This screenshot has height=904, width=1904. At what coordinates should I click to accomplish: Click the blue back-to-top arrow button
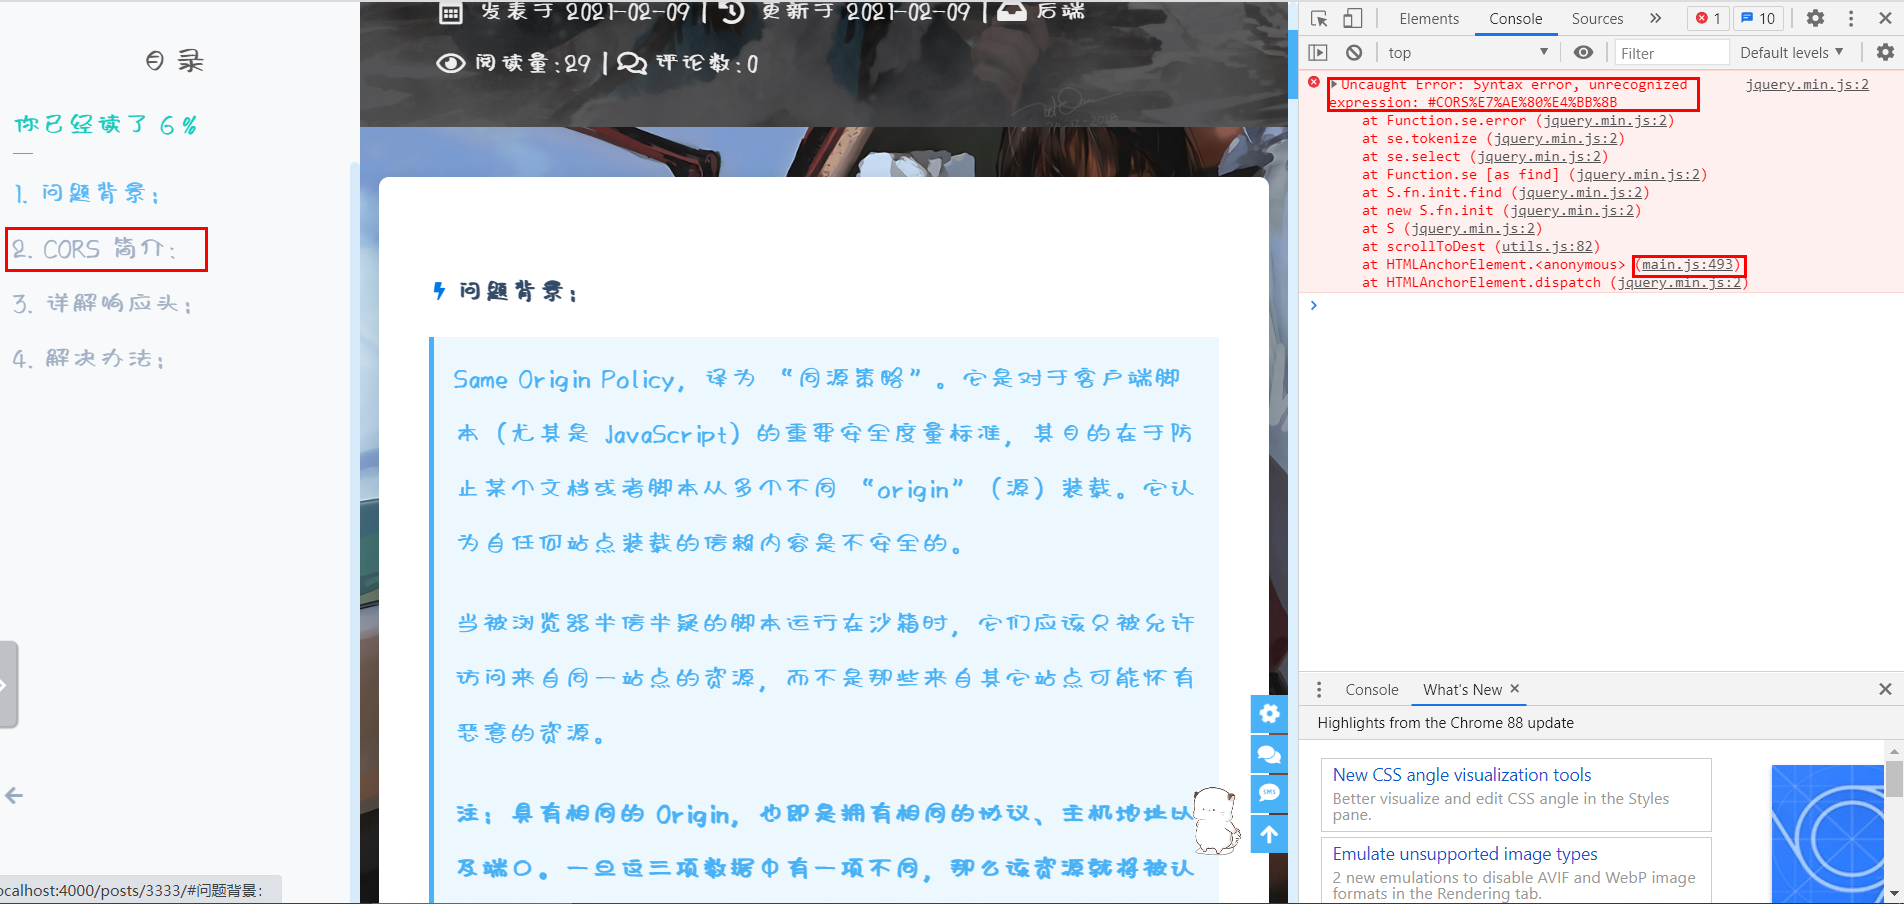(1268, 834)
